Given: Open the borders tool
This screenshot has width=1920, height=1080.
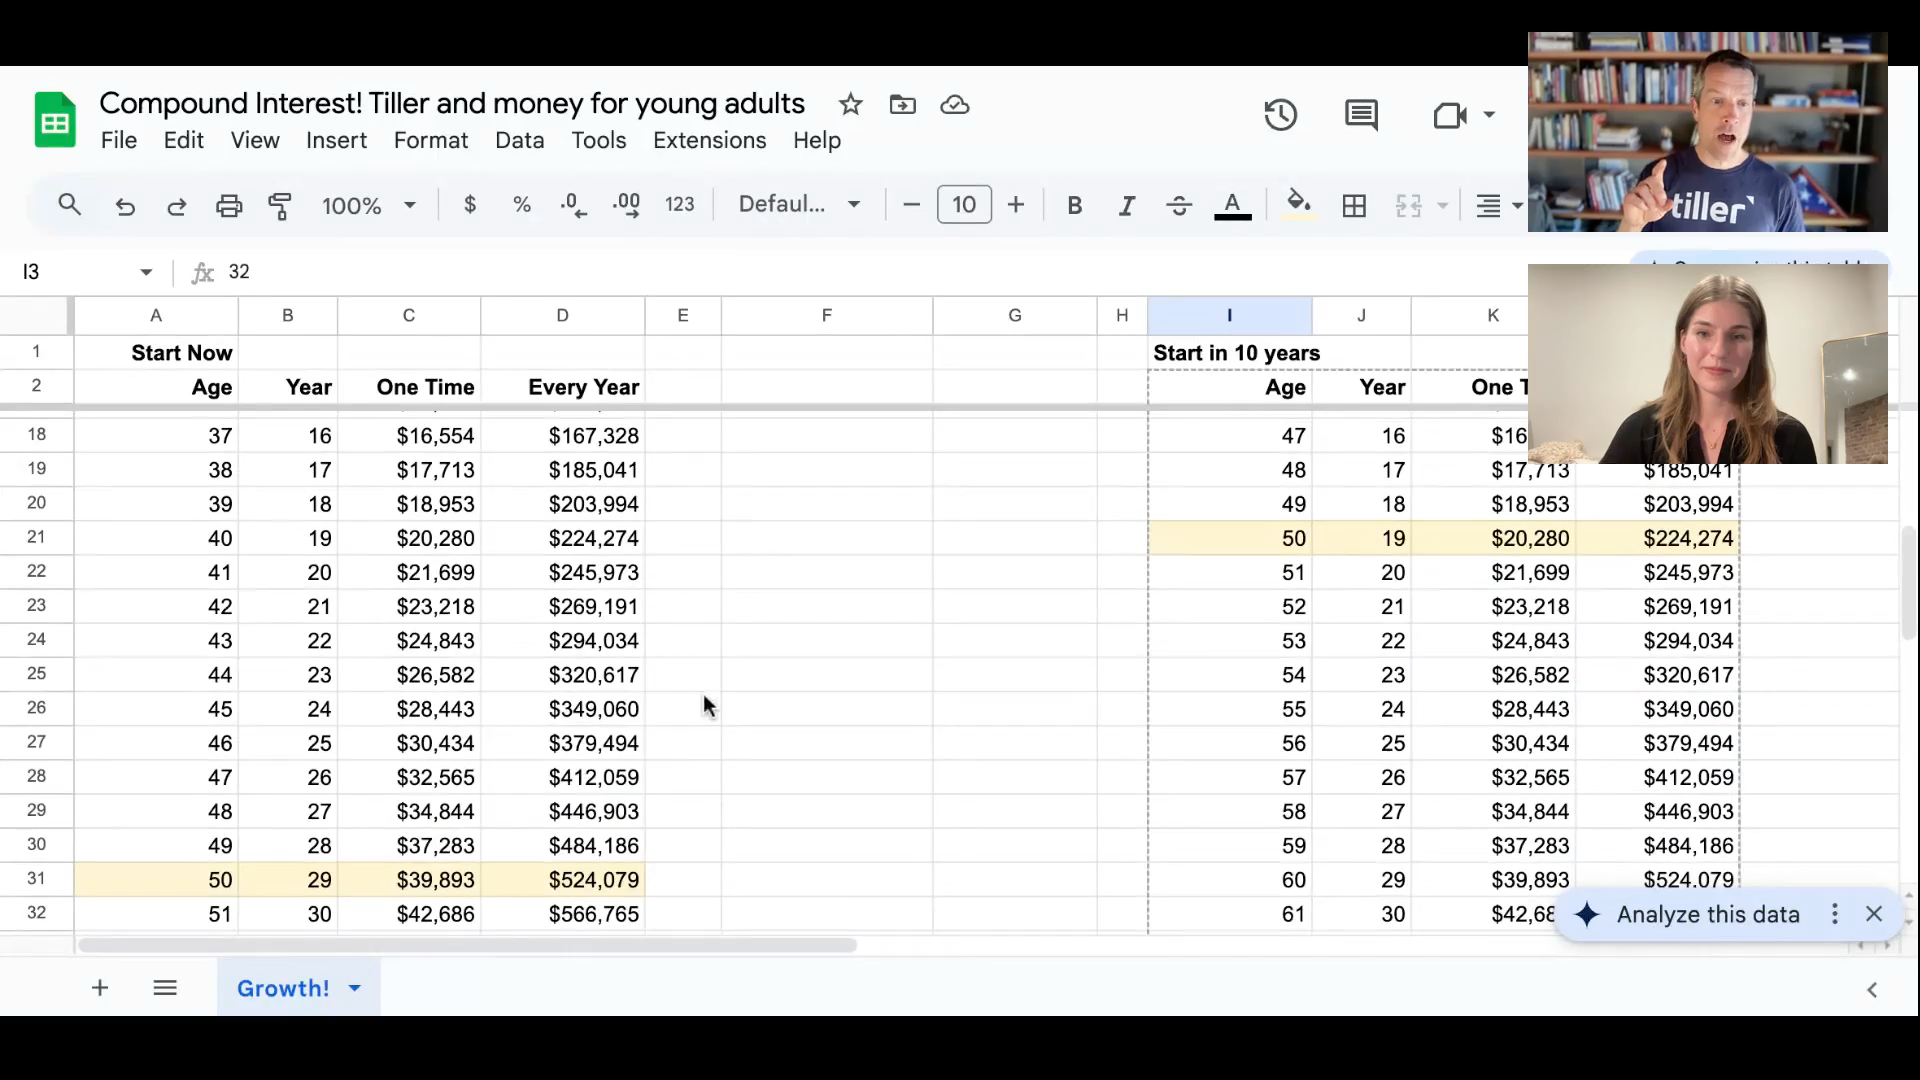Looking at the screenshot, I should pos(1354,206).
